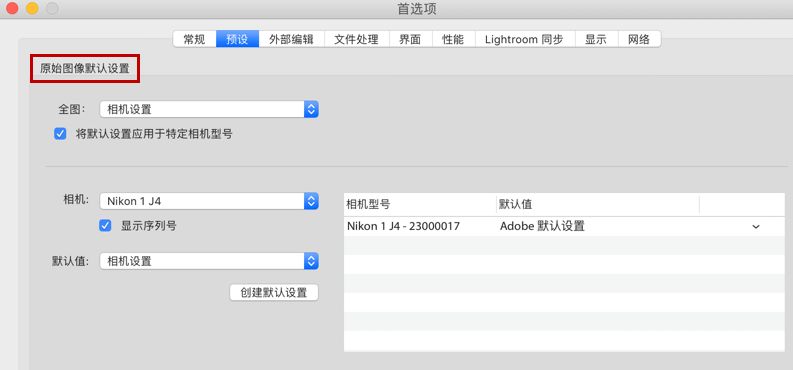Expand the Adobe 默认设置 row chevron
Image resolution: width=793 pixels, height=370 pixels.
tap(756, 227)
